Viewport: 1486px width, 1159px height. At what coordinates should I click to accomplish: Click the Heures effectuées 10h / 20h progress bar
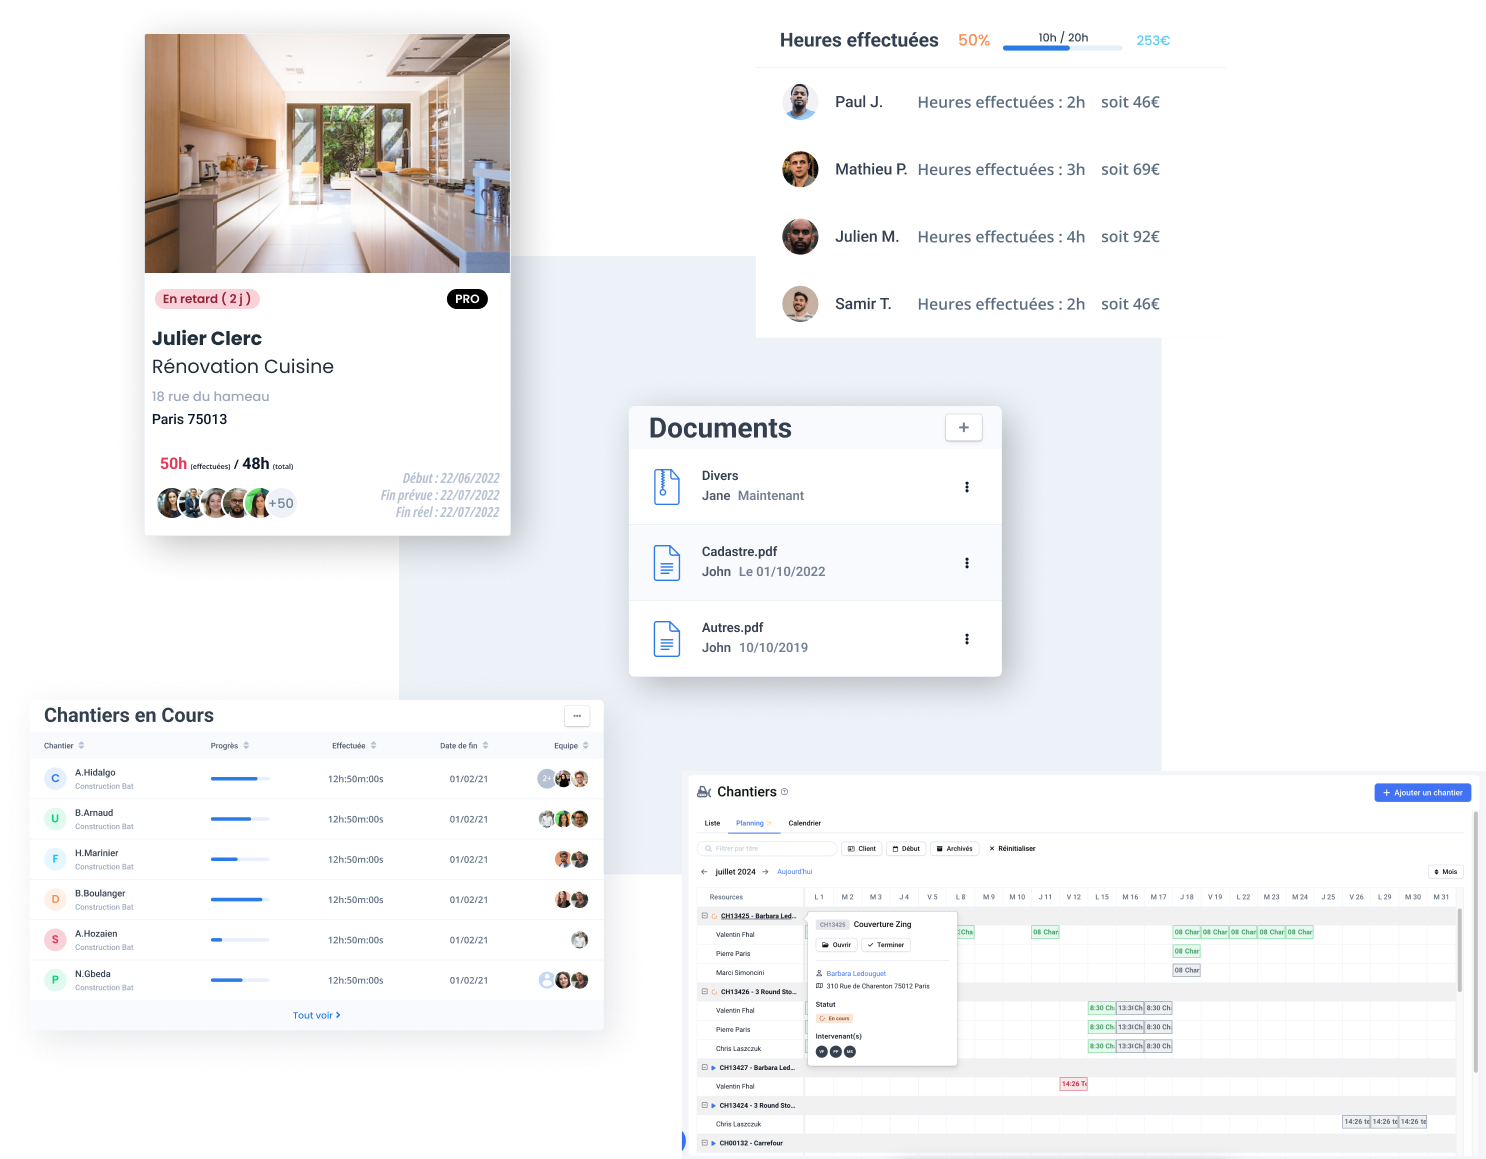pyautogui.click(x=1062, y=47)
